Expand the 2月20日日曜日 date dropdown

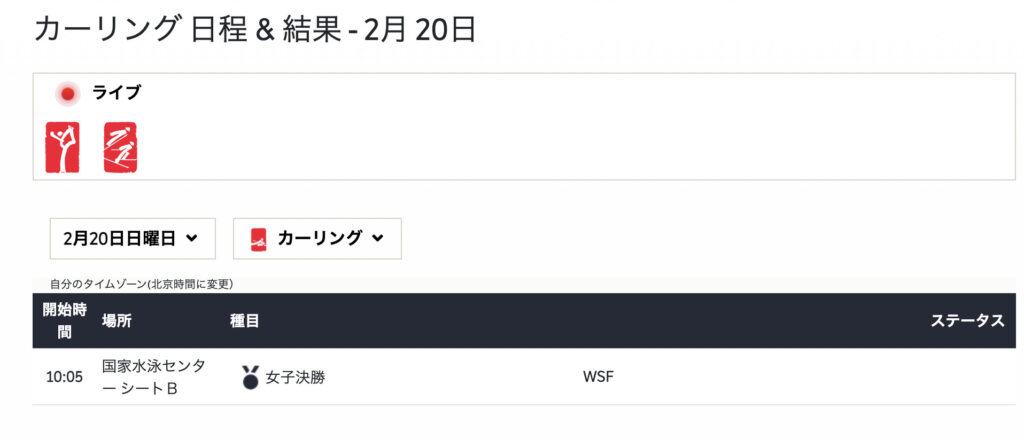133,239
